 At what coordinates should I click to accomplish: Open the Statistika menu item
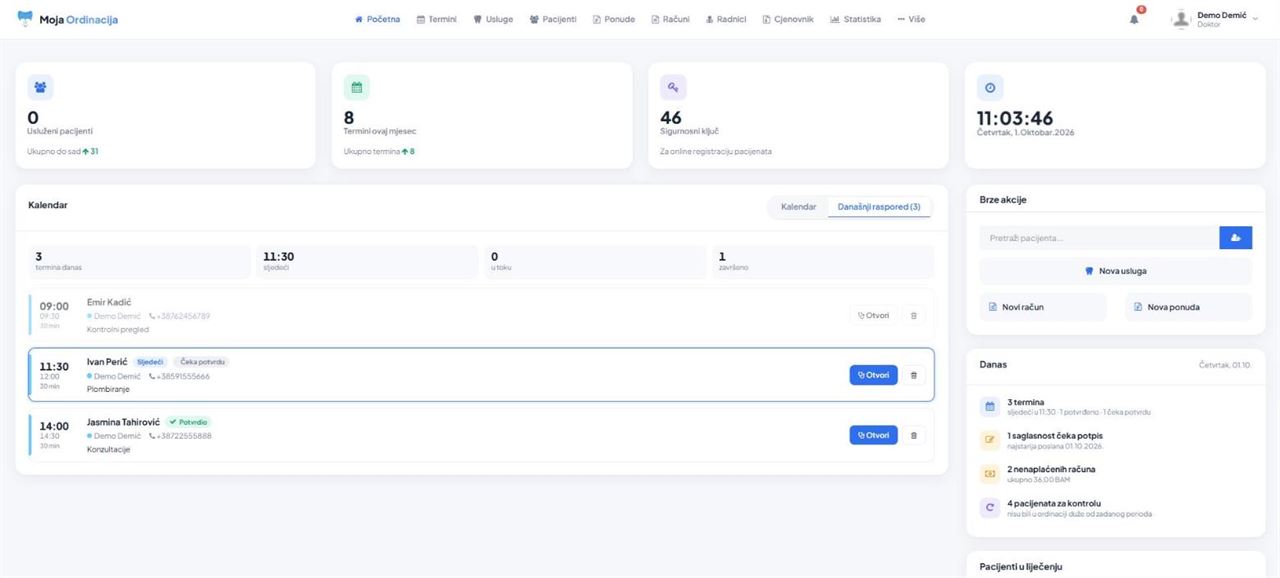[855, 19]
